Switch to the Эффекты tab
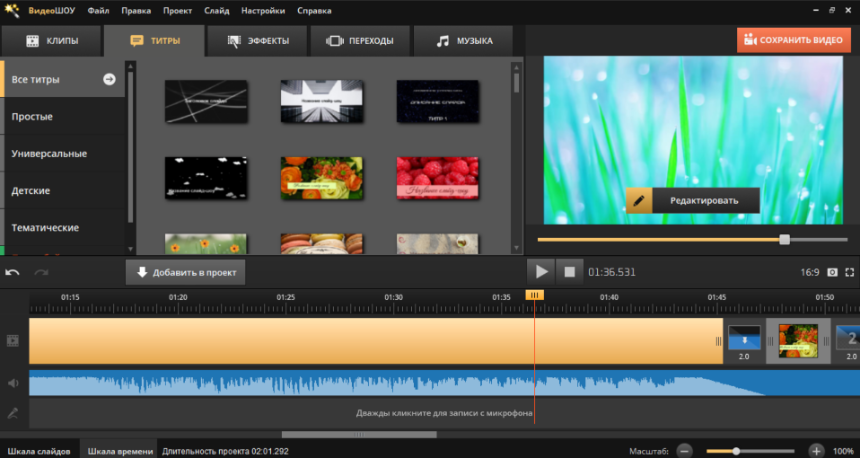This screenshot has height=458, width=860. click(x=257, y=41)
